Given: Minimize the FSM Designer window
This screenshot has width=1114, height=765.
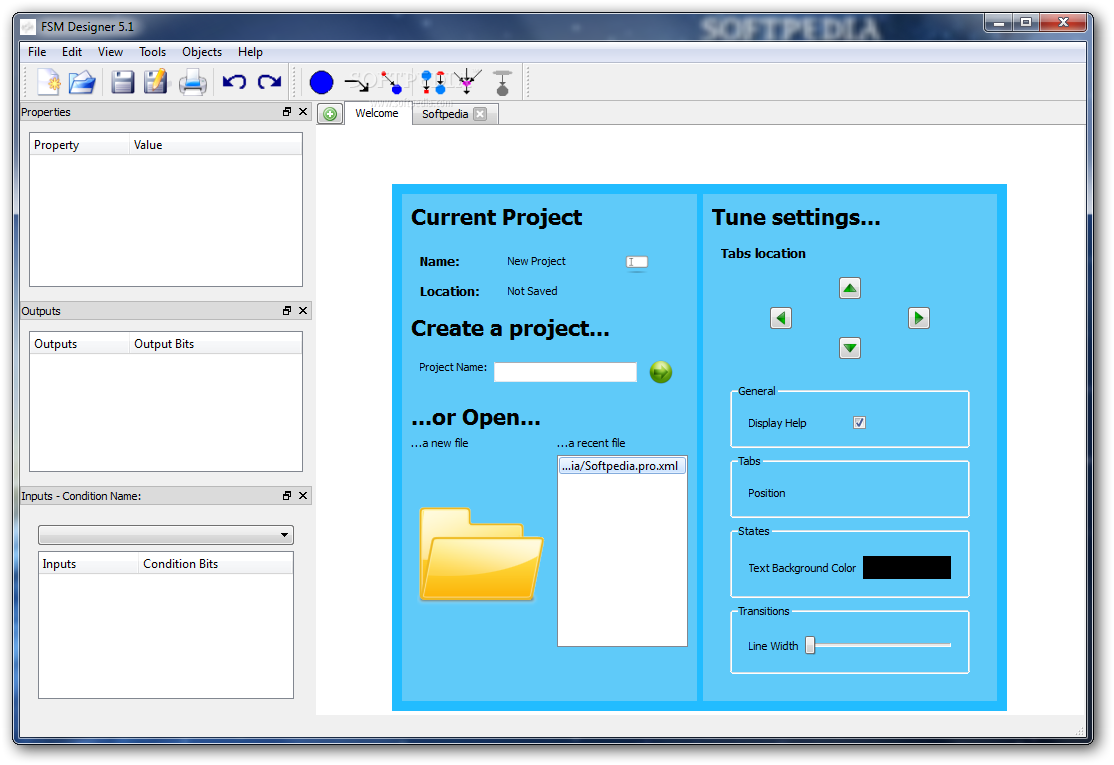Looking at the screenshot, I should click(999, 23).
